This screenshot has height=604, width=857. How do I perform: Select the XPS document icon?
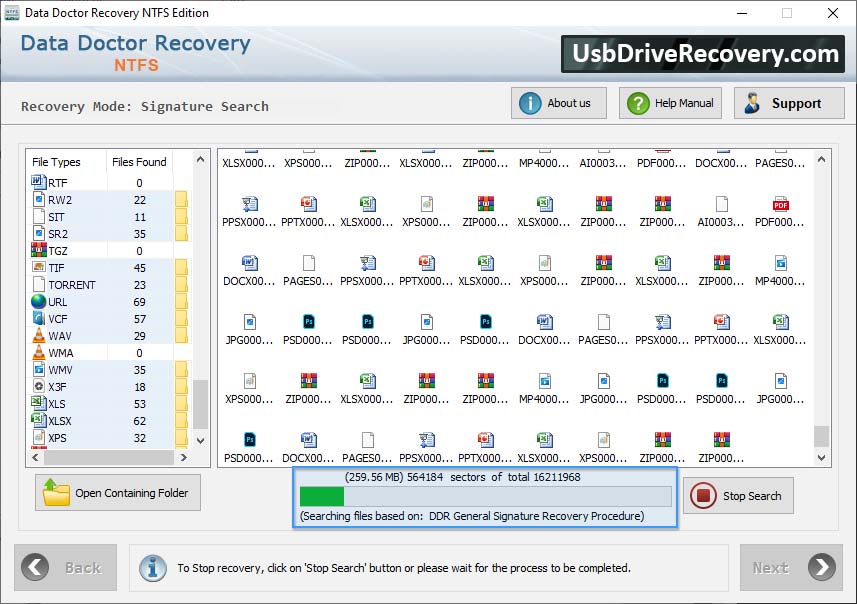[x=39, y=437]
